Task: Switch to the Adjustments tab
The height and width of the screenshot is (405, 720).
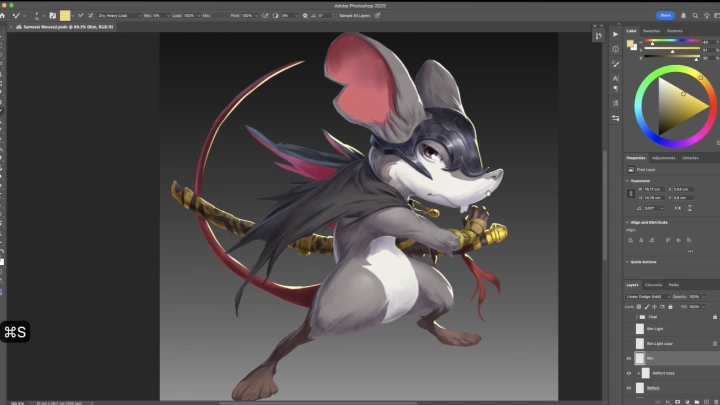Action: [x=664, y=158]
